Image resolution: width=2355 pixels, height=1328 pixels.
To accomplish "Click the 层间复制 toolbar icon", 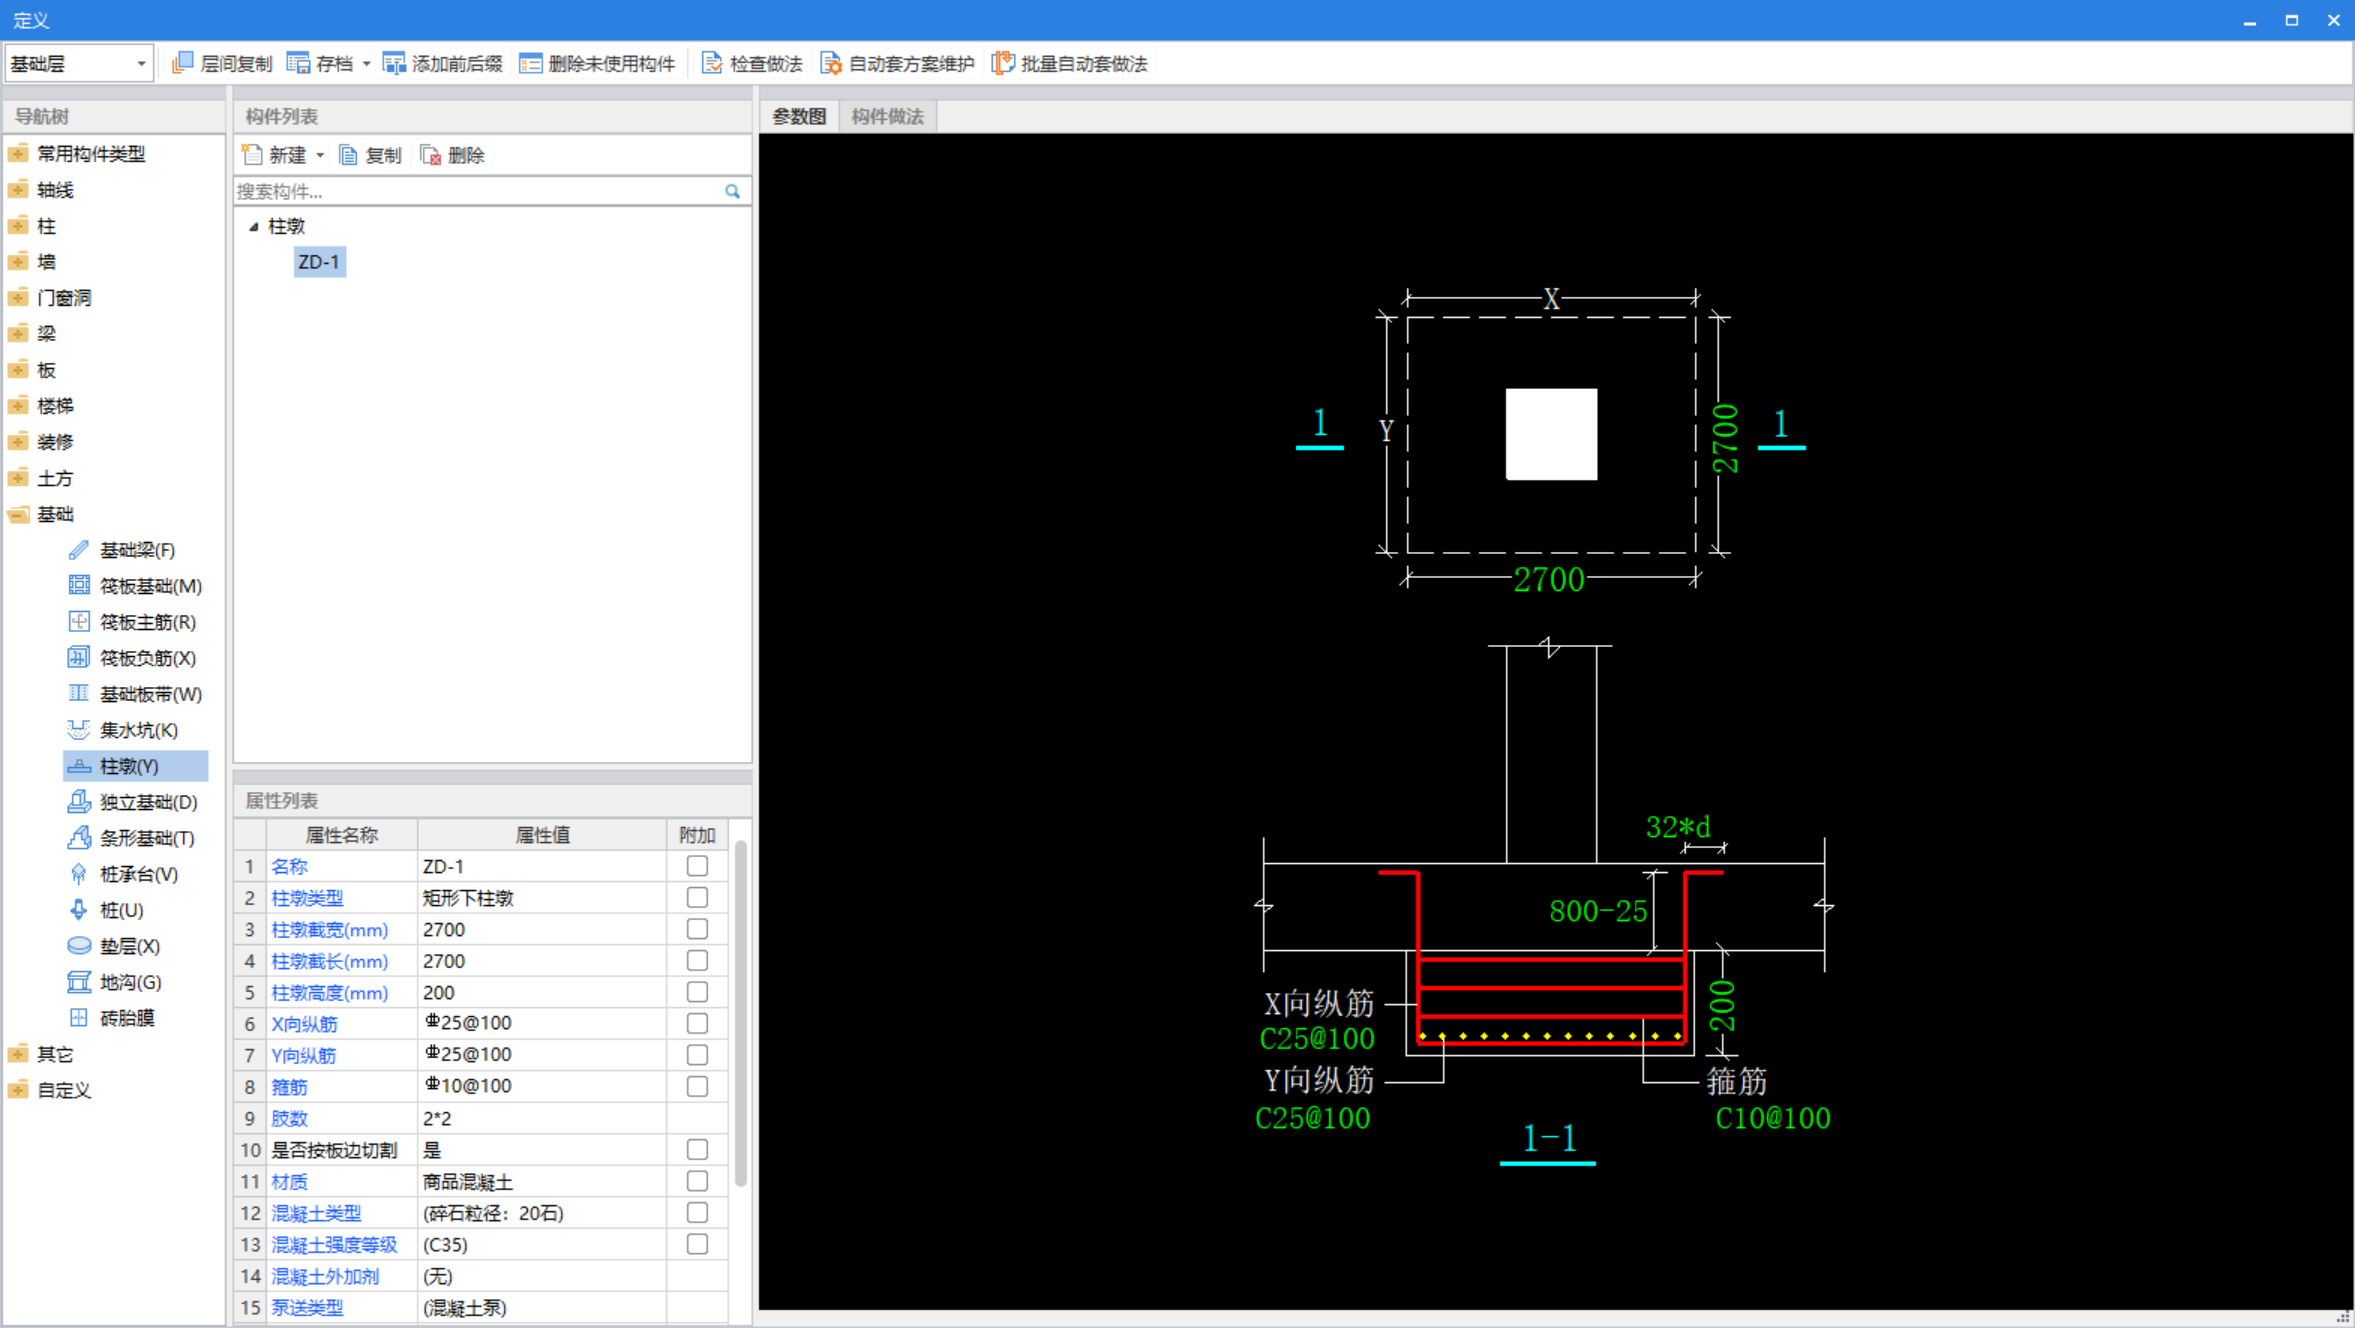I will tap(182, 64).
